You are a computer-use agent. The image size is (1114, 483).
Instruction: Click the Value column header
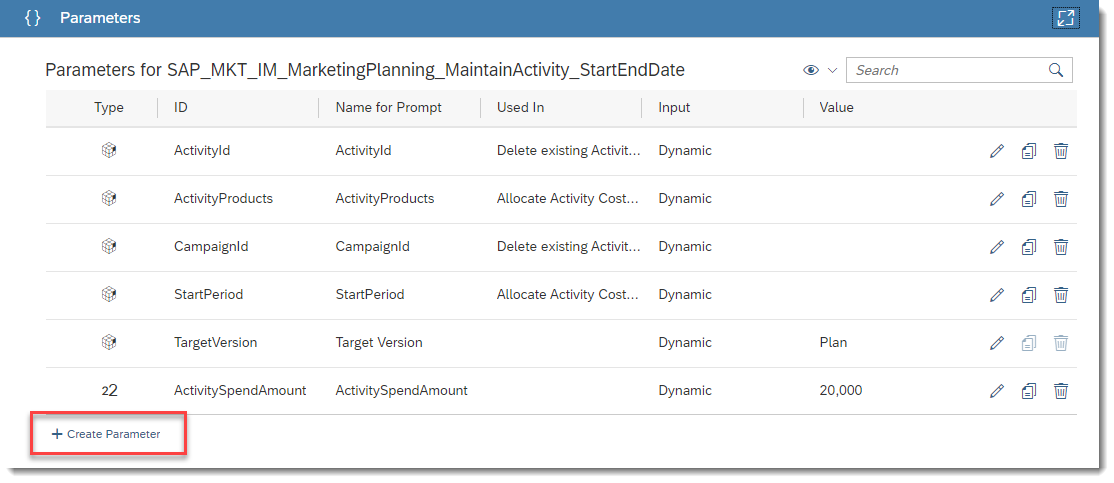[837, 107]
